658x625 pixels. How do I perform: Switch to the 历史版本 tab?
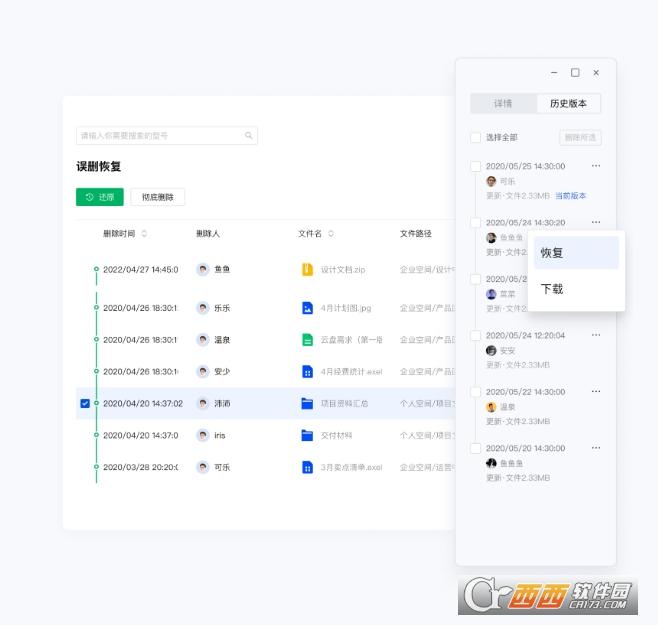pyautogui.click(x=568, y=103)
